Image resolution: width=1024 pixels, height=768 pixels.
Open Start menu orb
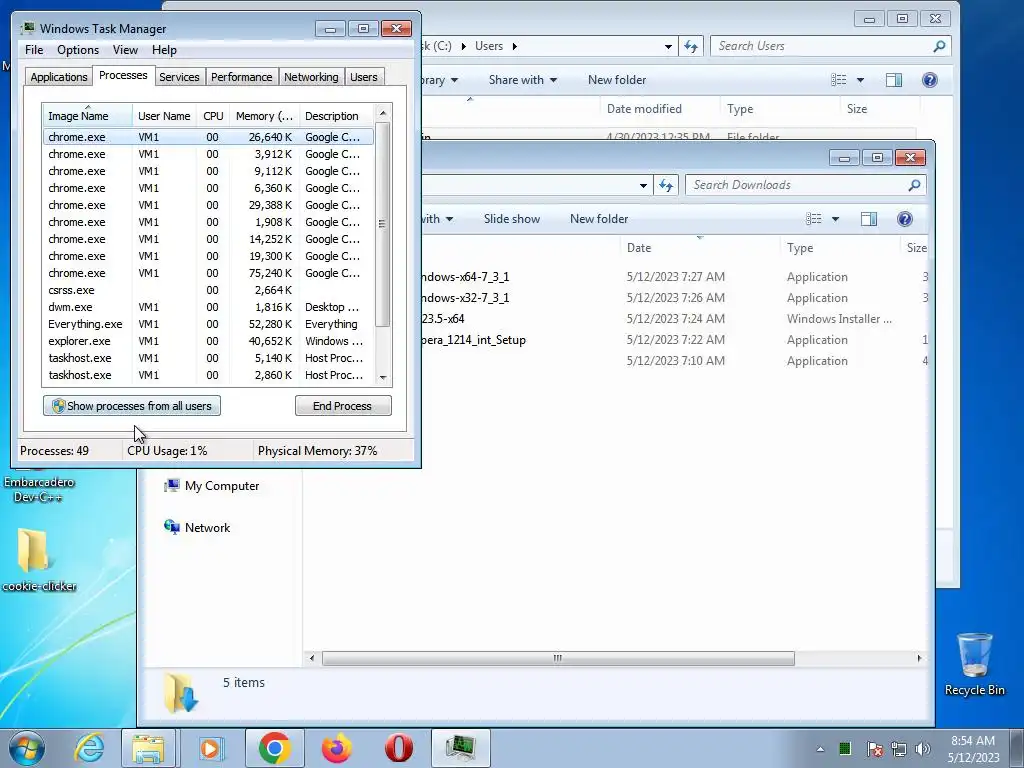[27, 748]
